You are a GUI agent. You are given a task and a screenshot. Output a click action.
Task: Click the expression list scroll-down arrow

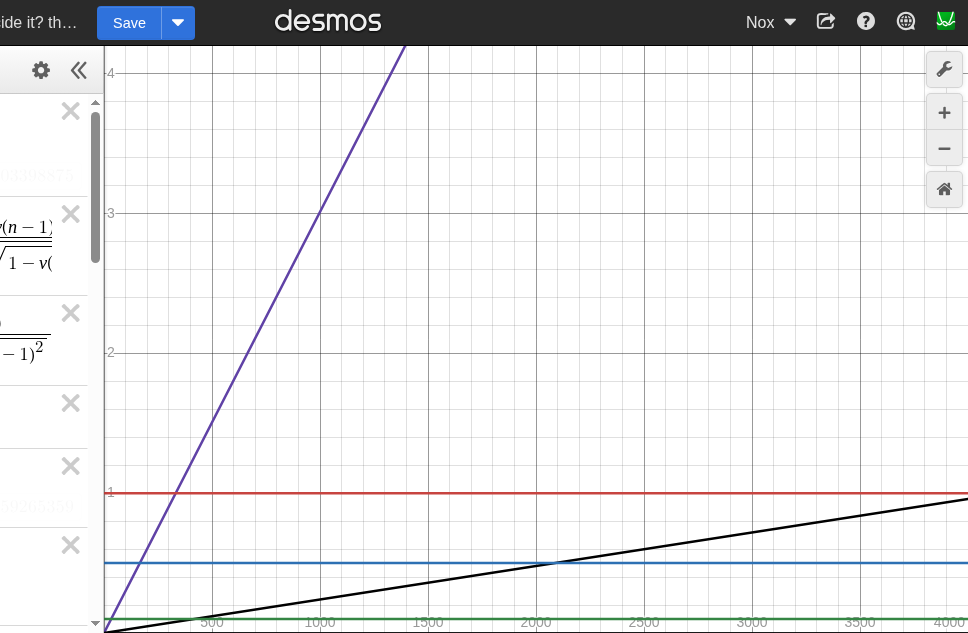pos(95,623)
